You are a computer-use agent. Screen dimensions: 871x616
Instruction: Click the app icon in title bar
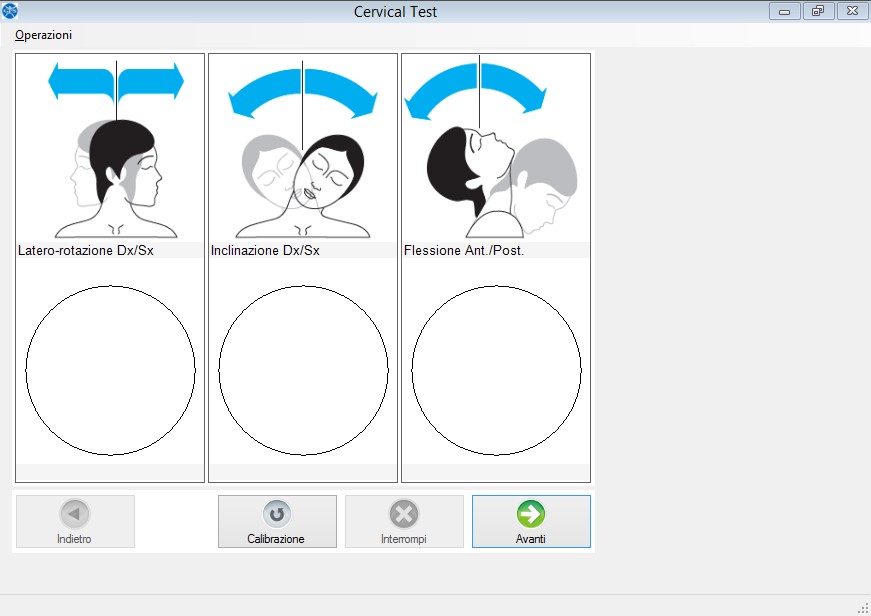[10, 11]
